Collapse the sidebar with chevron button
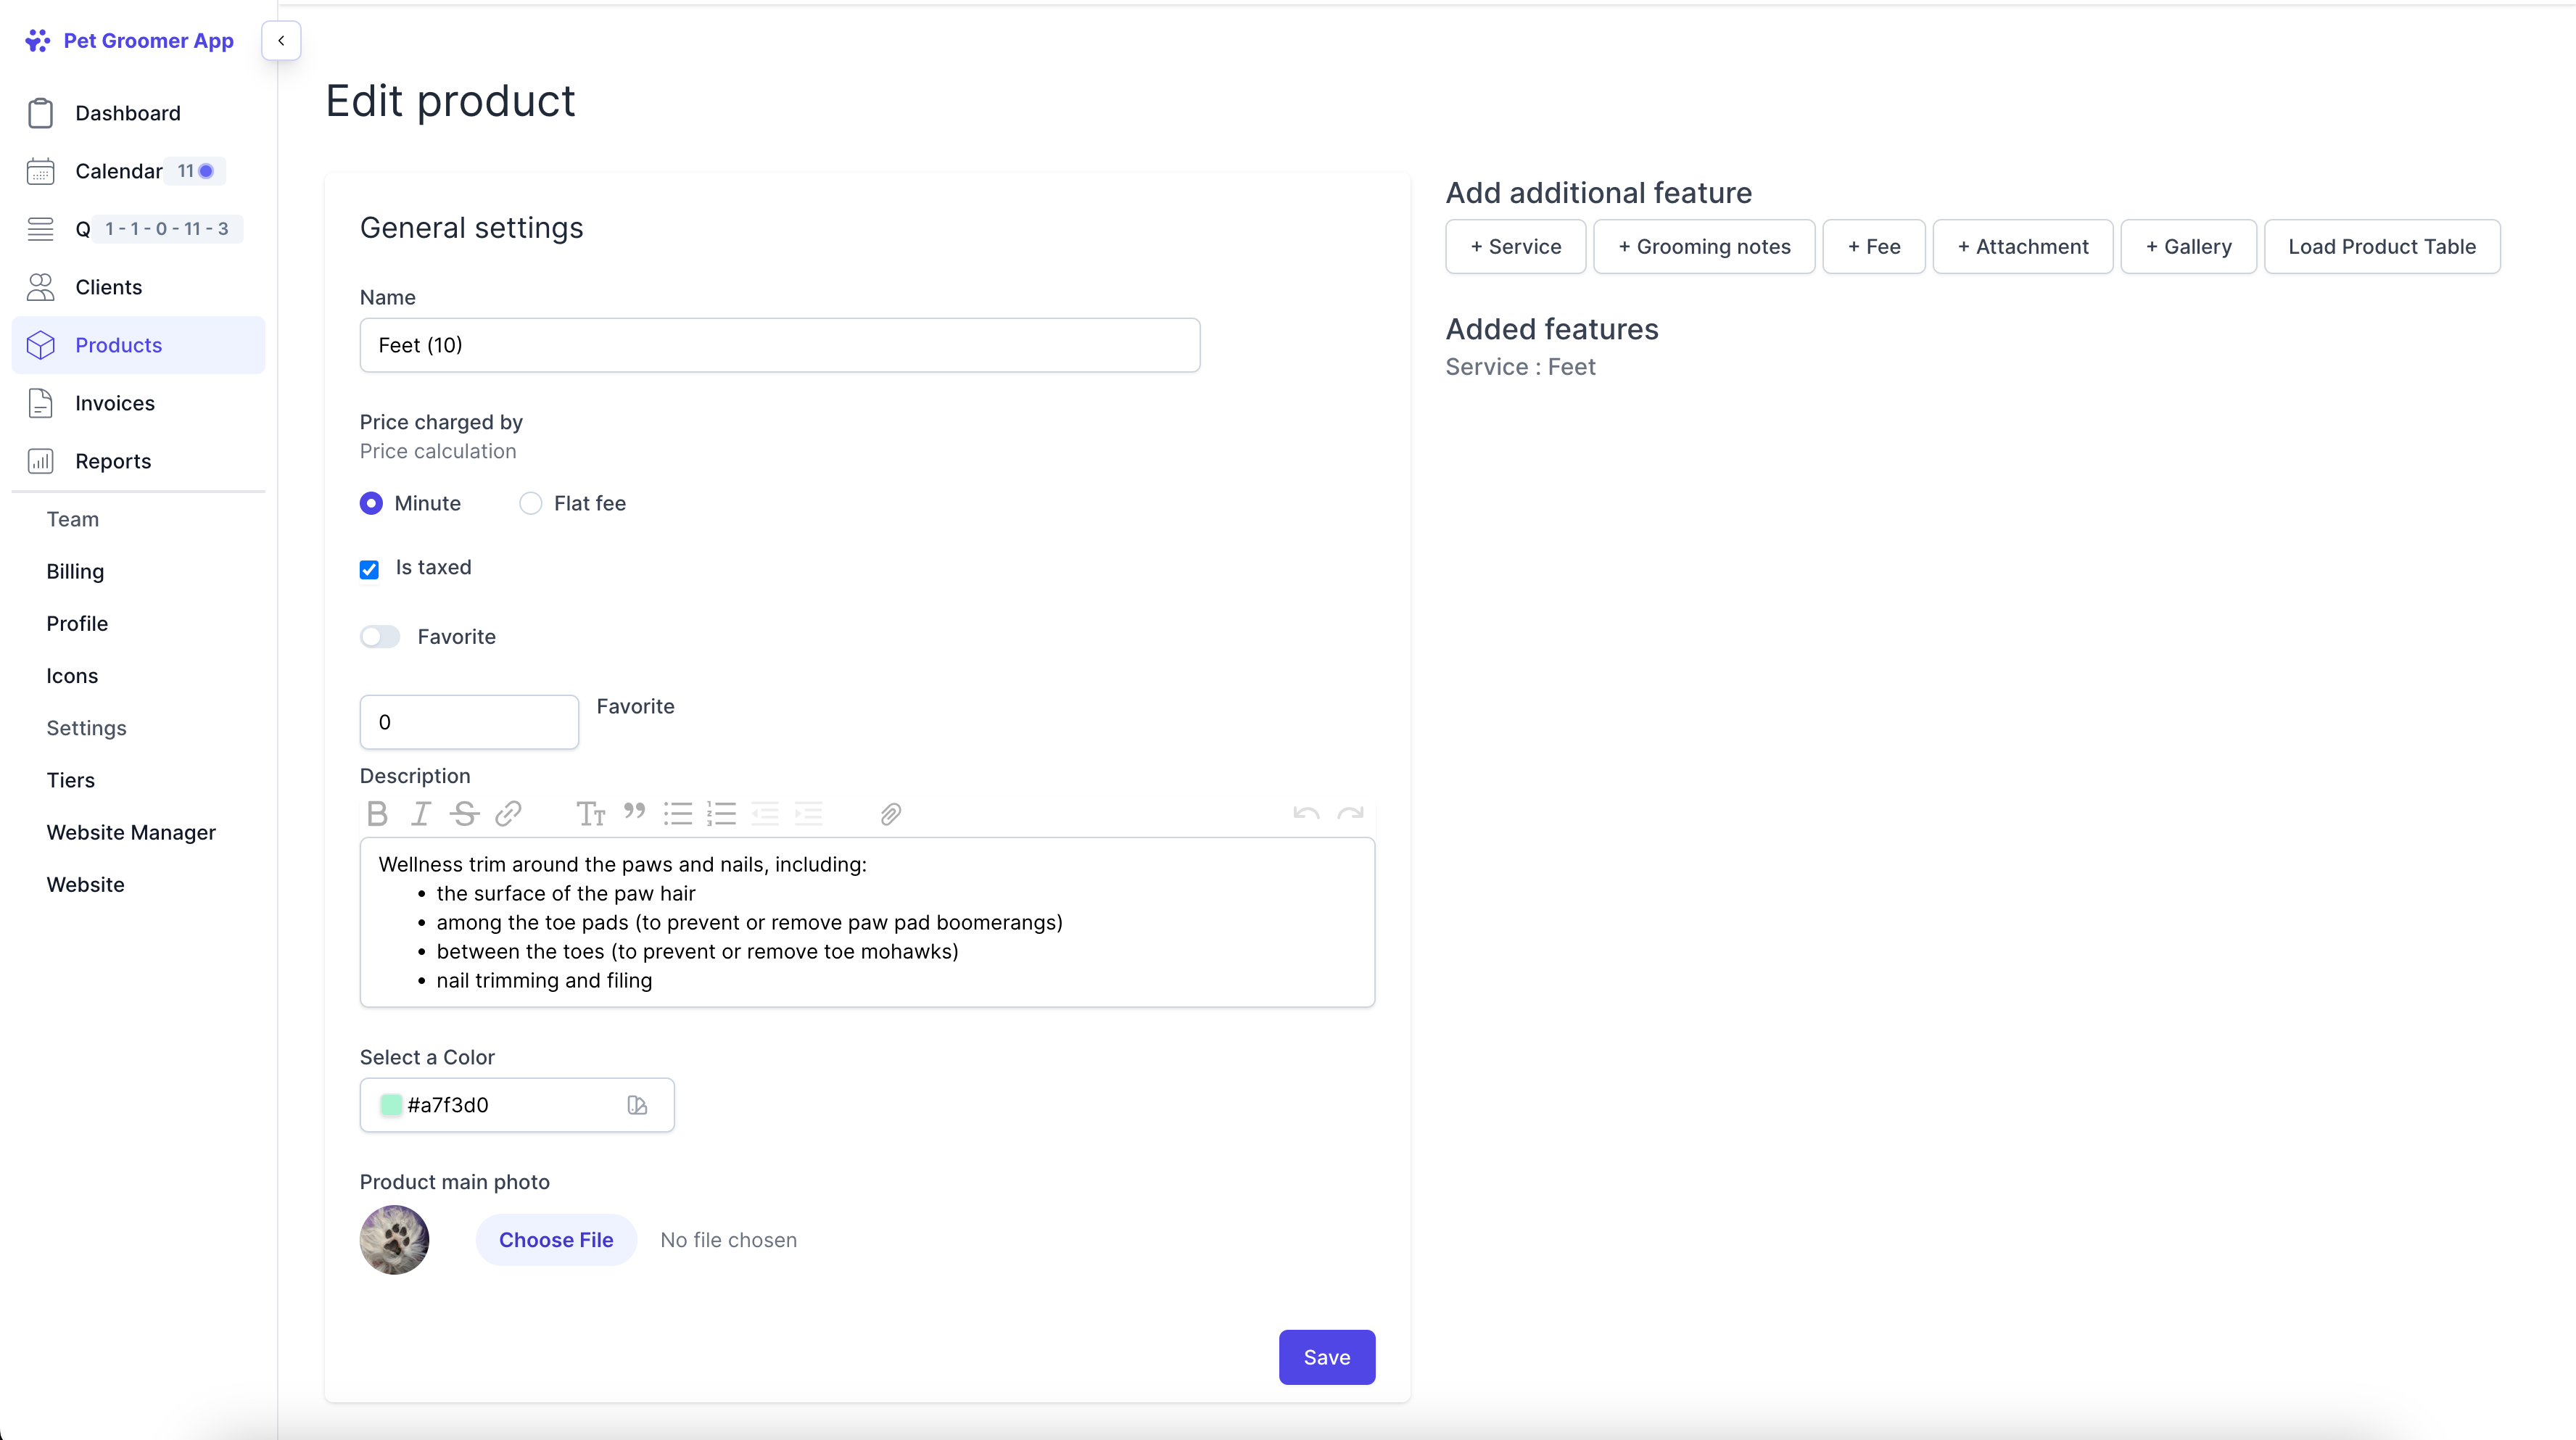Image resolution: width=2576 pixels, height=1440 pixels. [281, 40]
